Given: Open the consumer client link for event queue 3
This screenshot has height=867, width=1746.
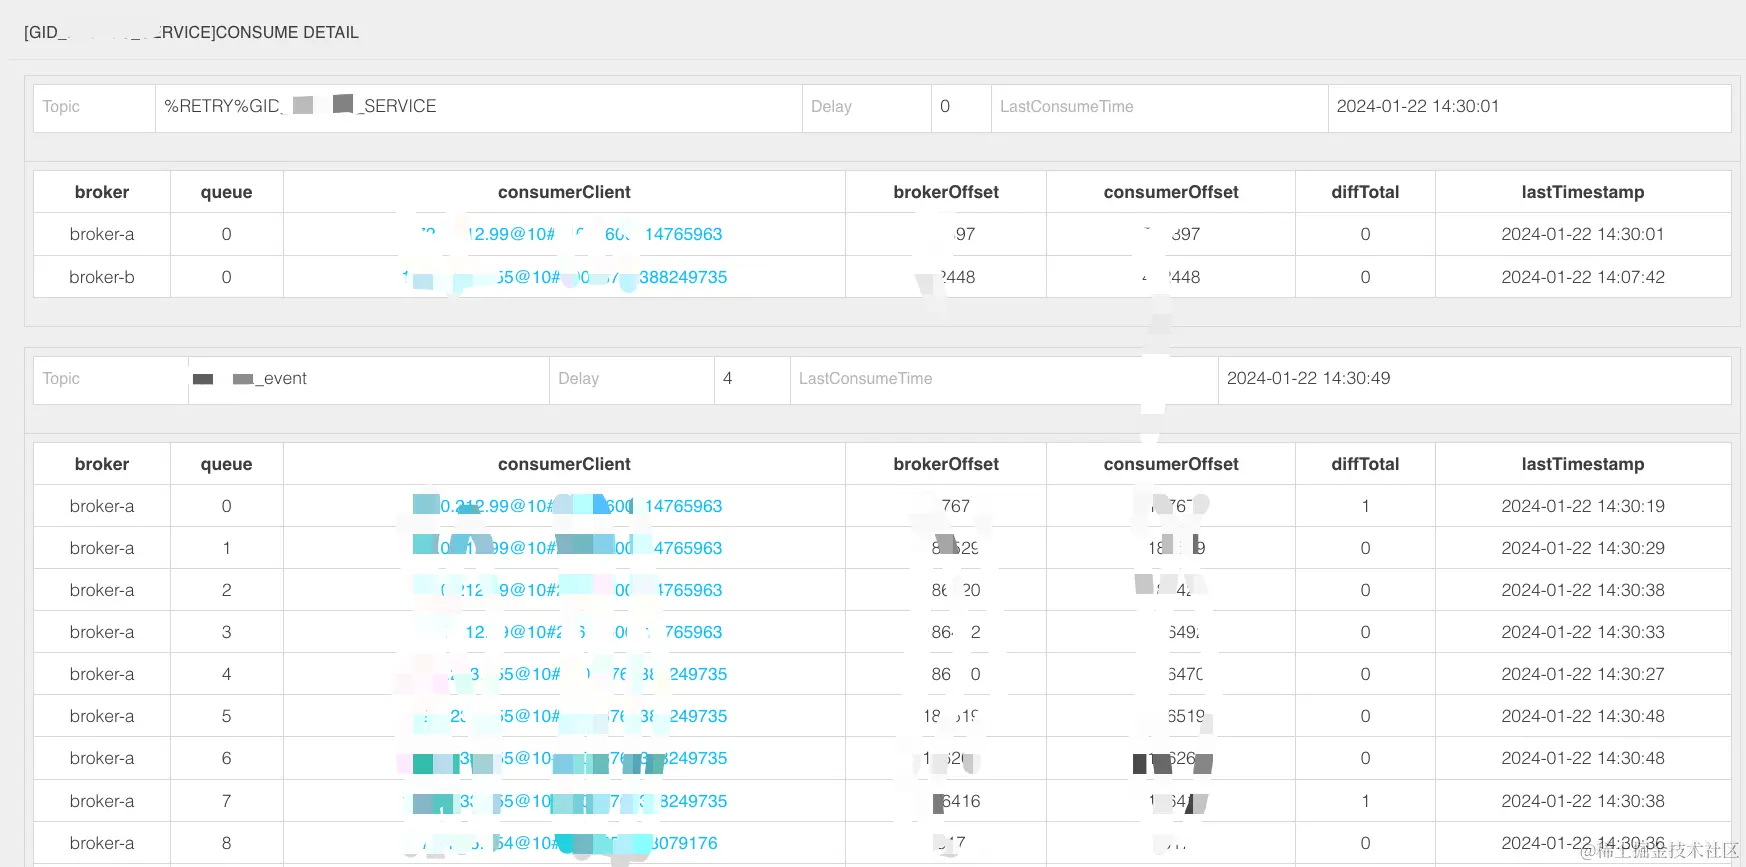Looking at the screenshot, I should pyautogui.click(x=567, y=632).
